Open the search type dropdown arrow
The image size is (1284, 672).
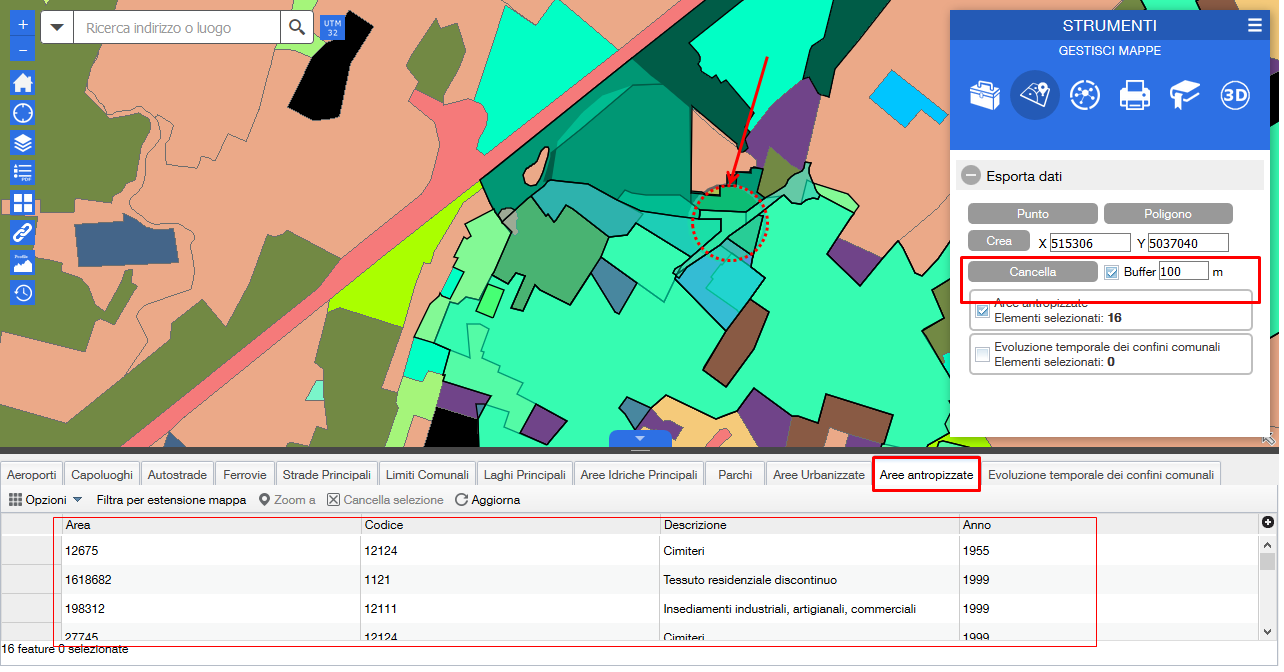(x=57, y=28)
